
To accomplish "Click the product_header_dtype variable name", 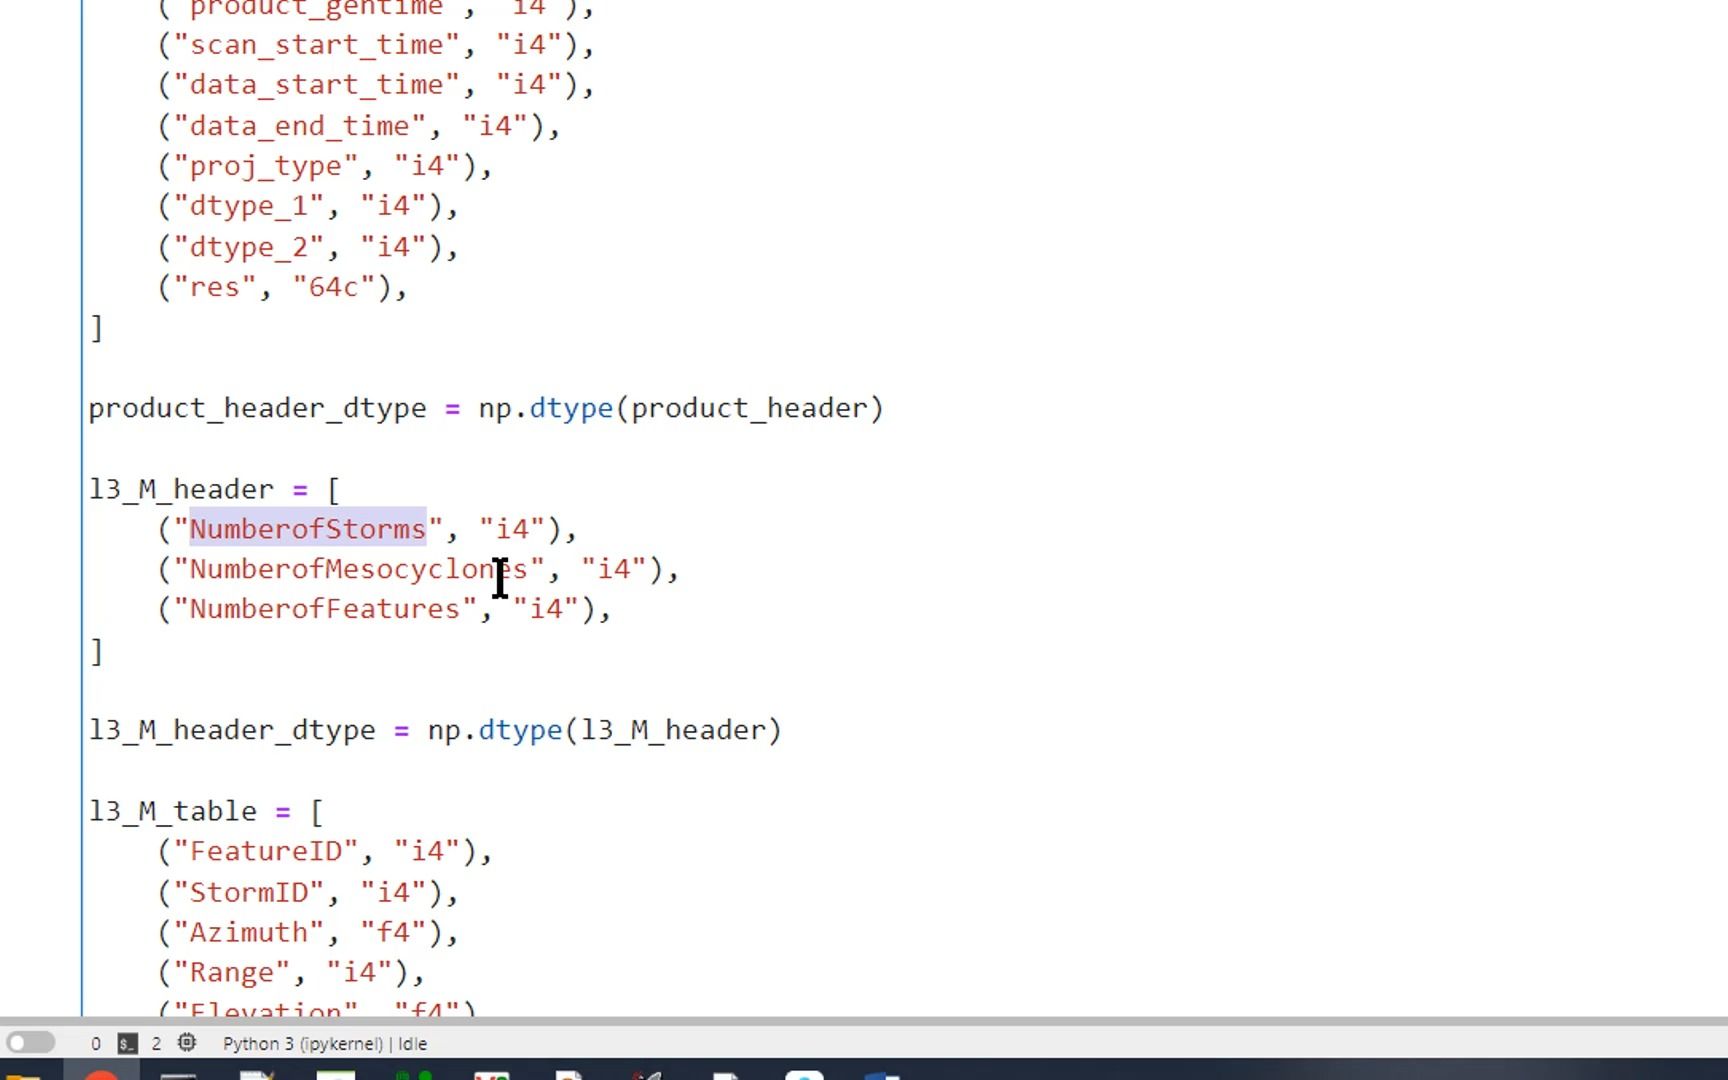I will (x=257, y=408).
